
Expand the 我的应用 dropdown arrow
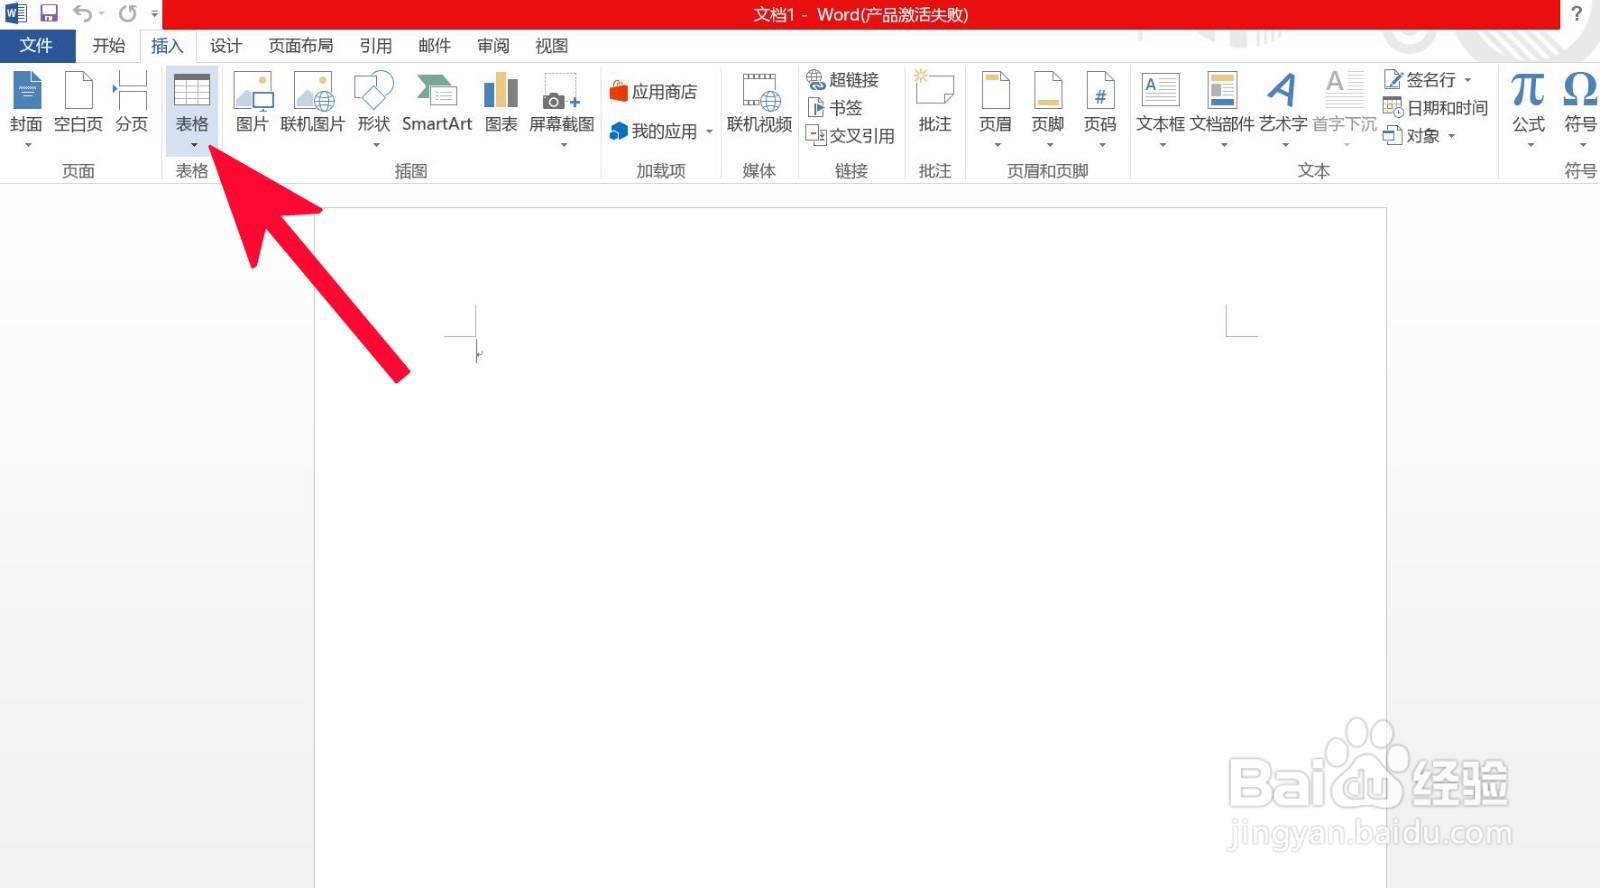[709, 132]
